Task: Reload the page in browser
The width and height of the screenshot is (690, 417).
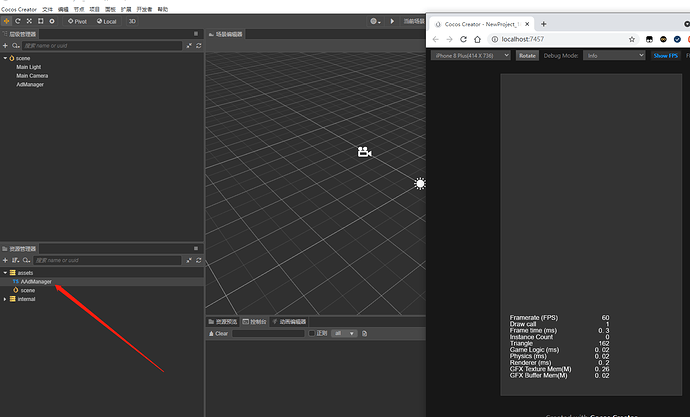Action: click(x=463, y=39)
